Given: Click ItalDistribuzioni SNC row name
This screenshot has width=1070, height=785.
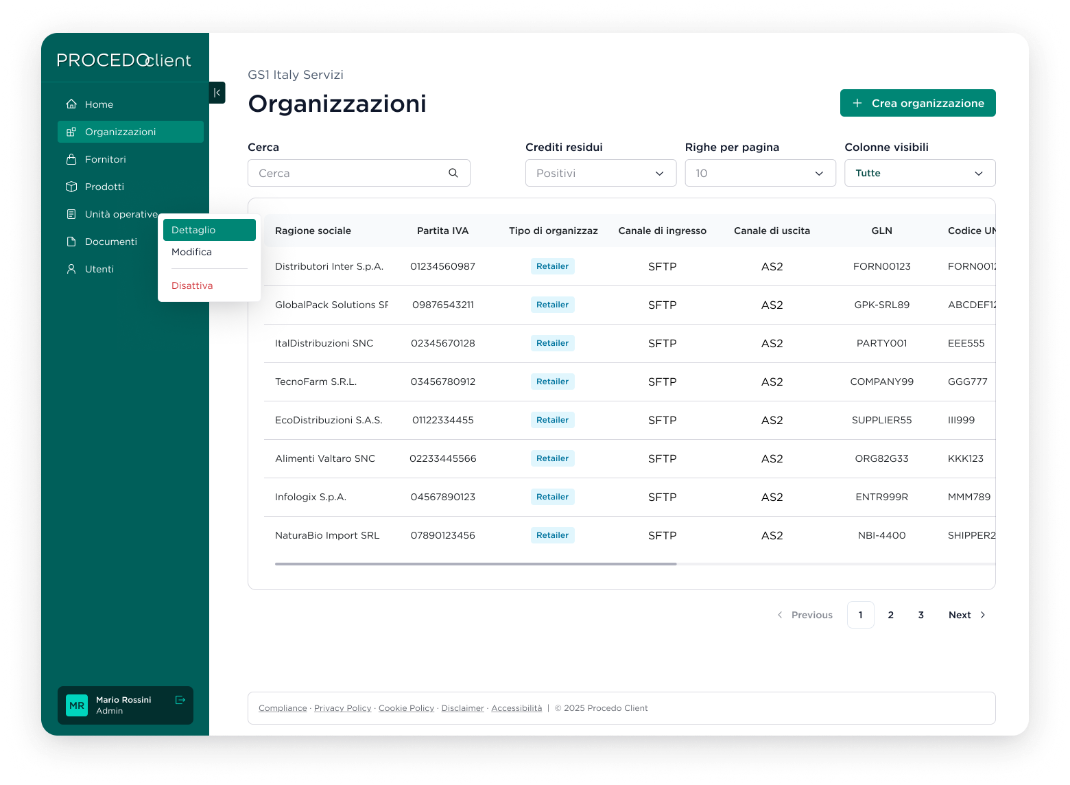Looking at the screenshot, I should (x=324, y=343).
